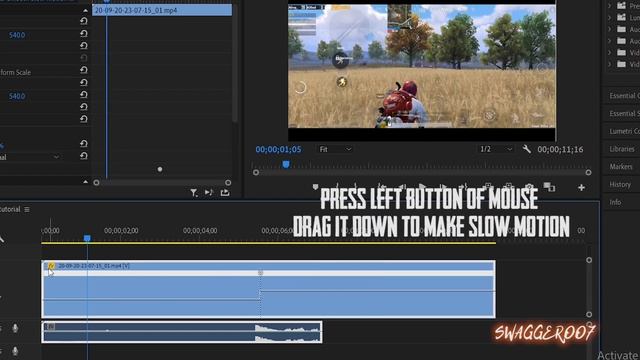The height and width of the screenshot is (360, 640).
Task: Click the upper vertical zoom handle of the timeline
Action: (x=589, y=260)
